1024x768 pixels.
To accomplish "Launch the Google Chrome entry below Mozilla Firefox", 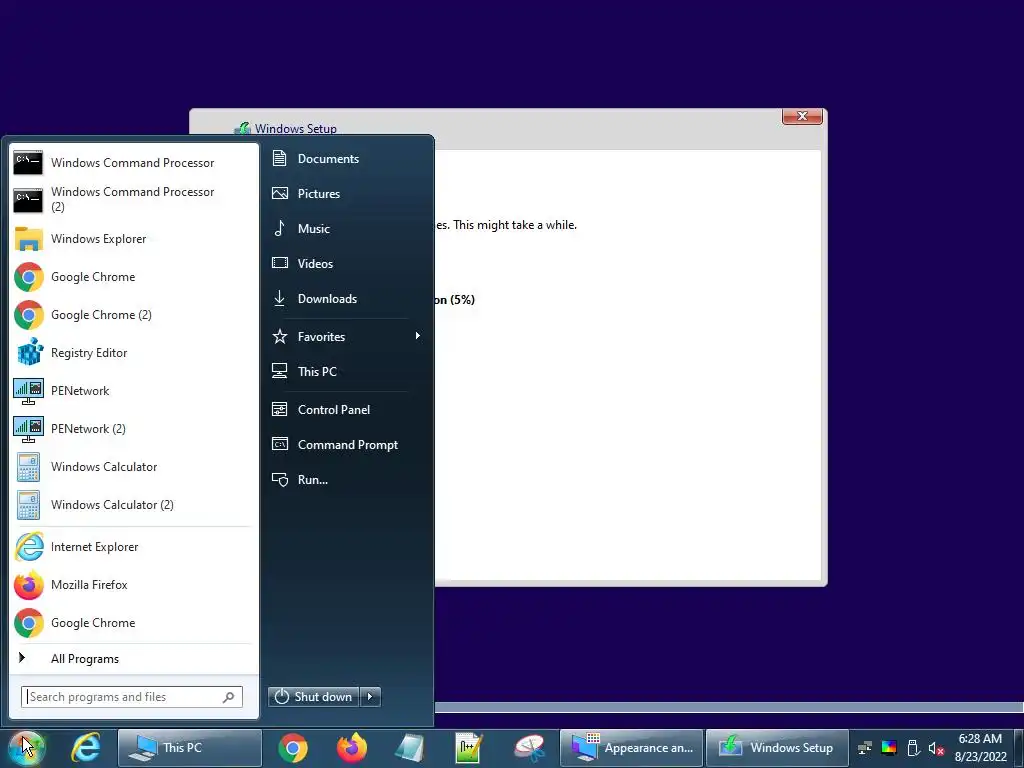I will 134,622.
